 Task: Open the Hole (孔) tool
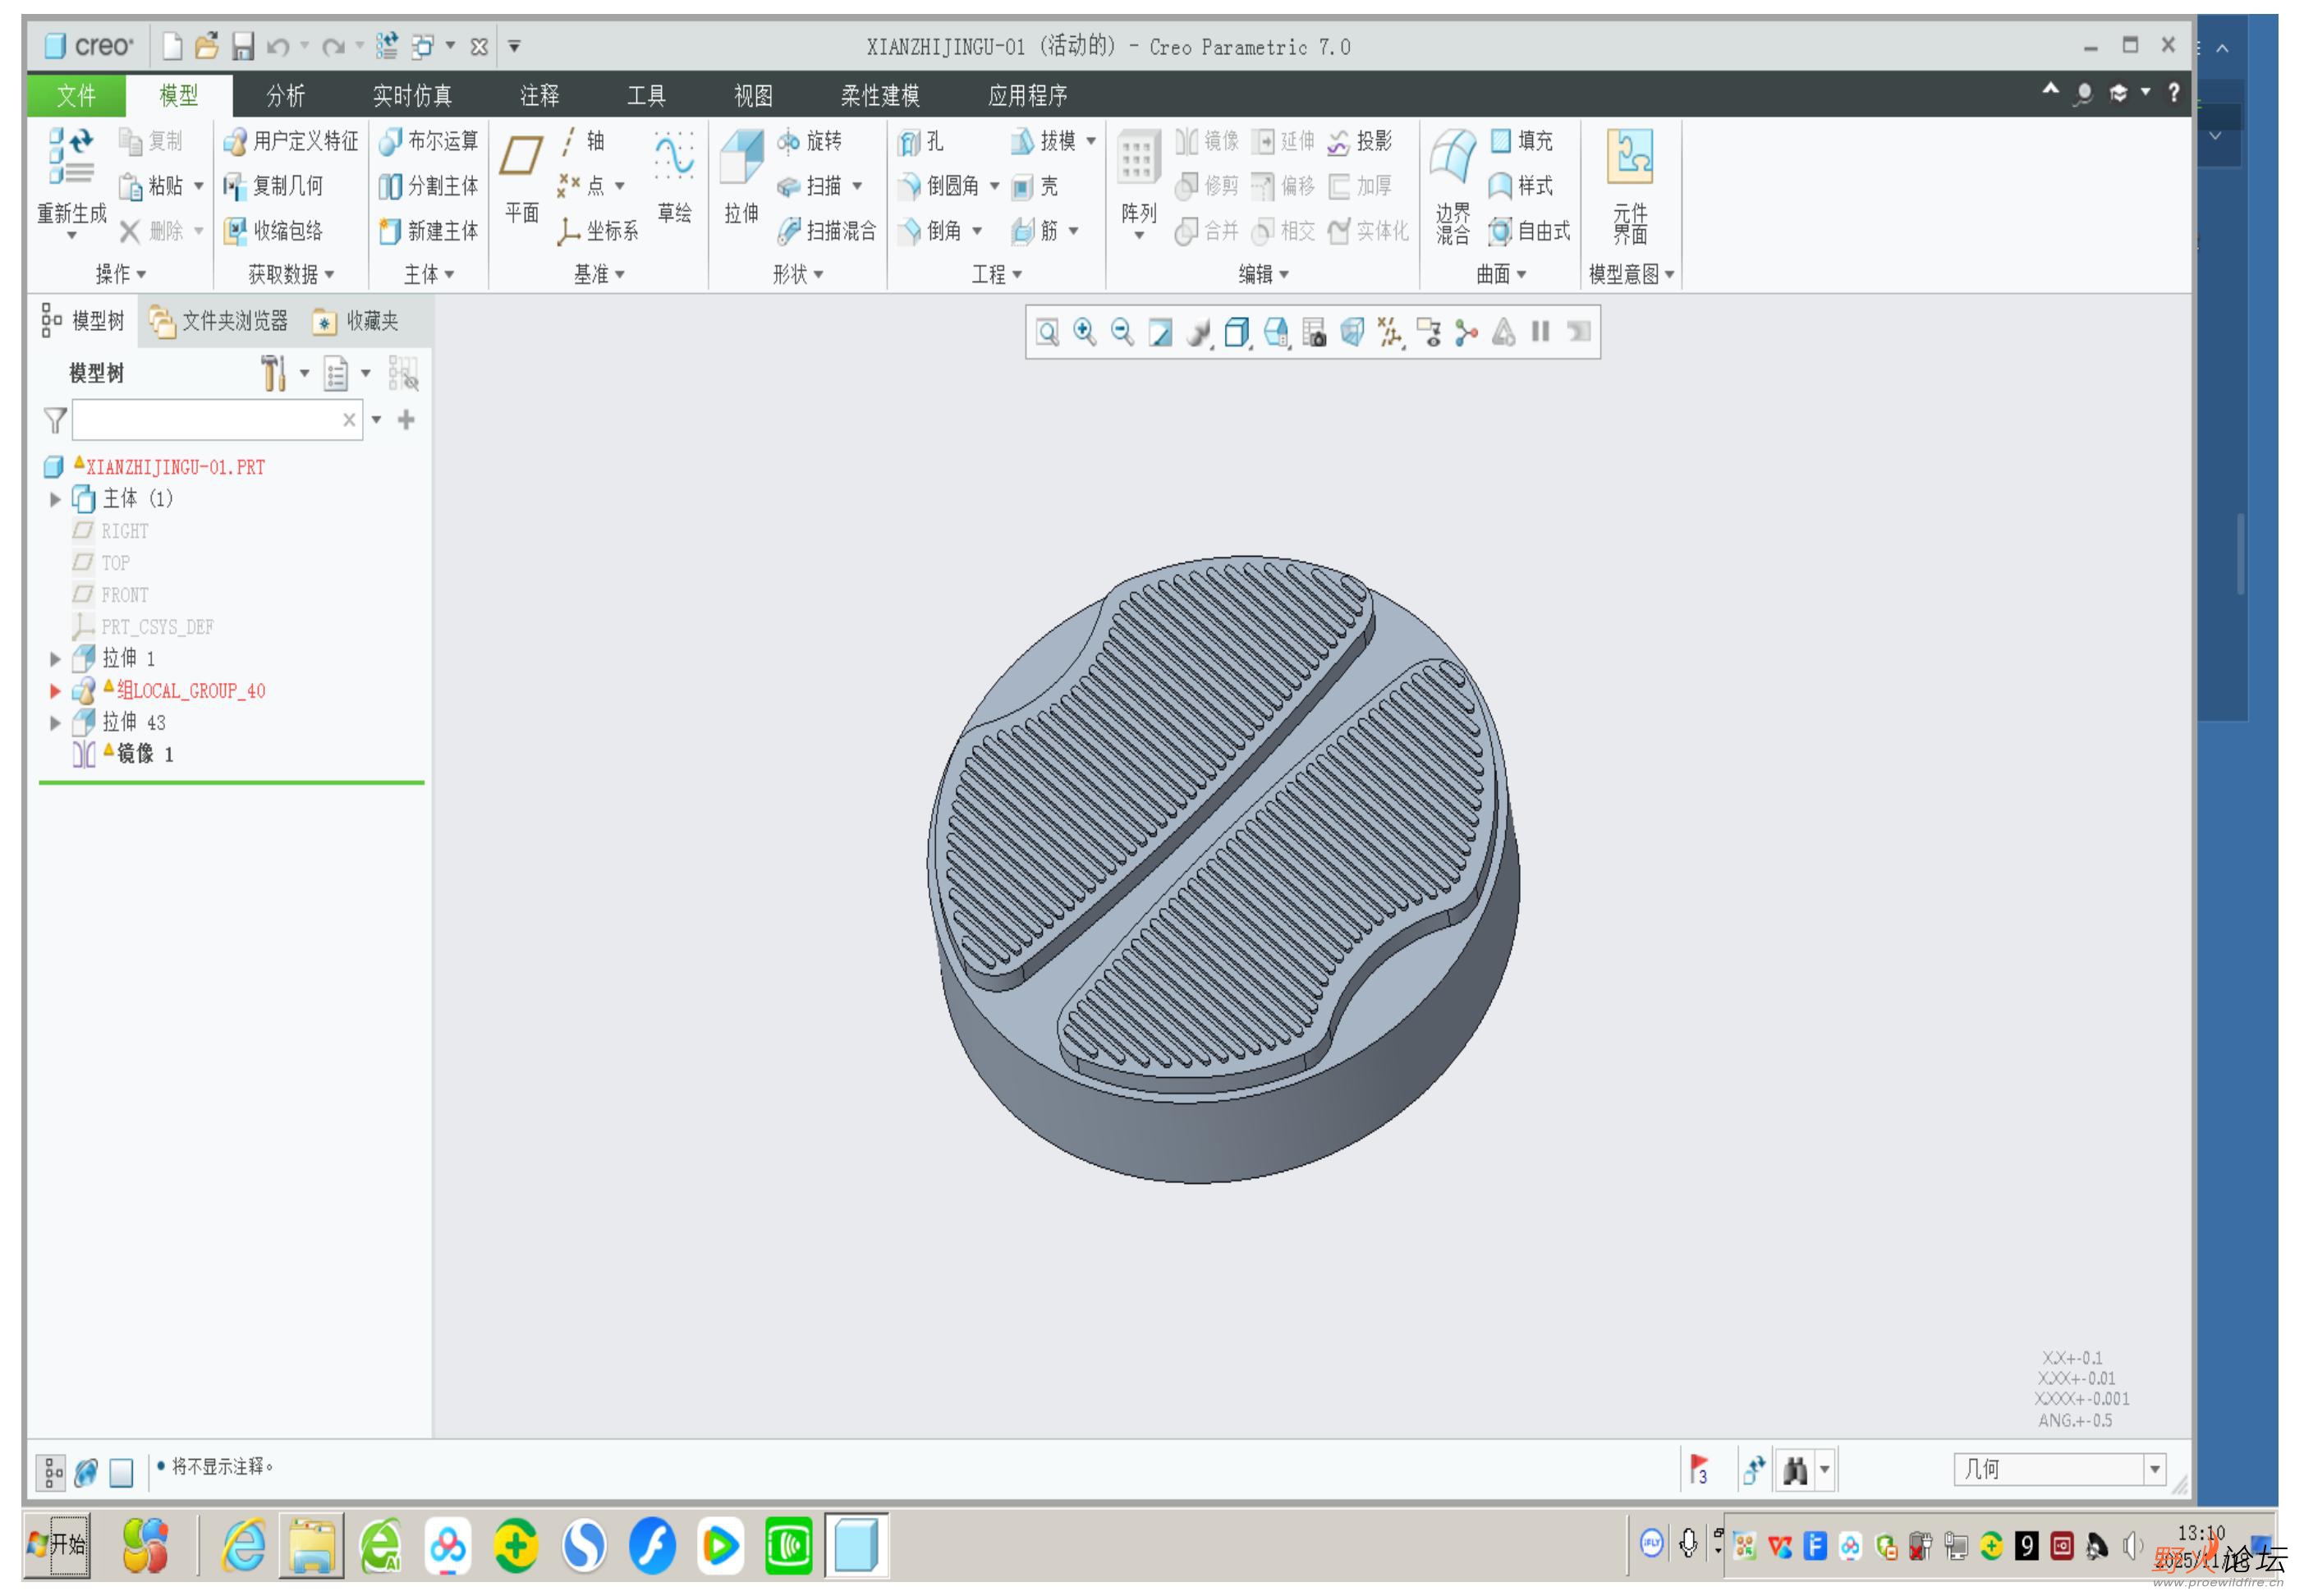[908, 141]
